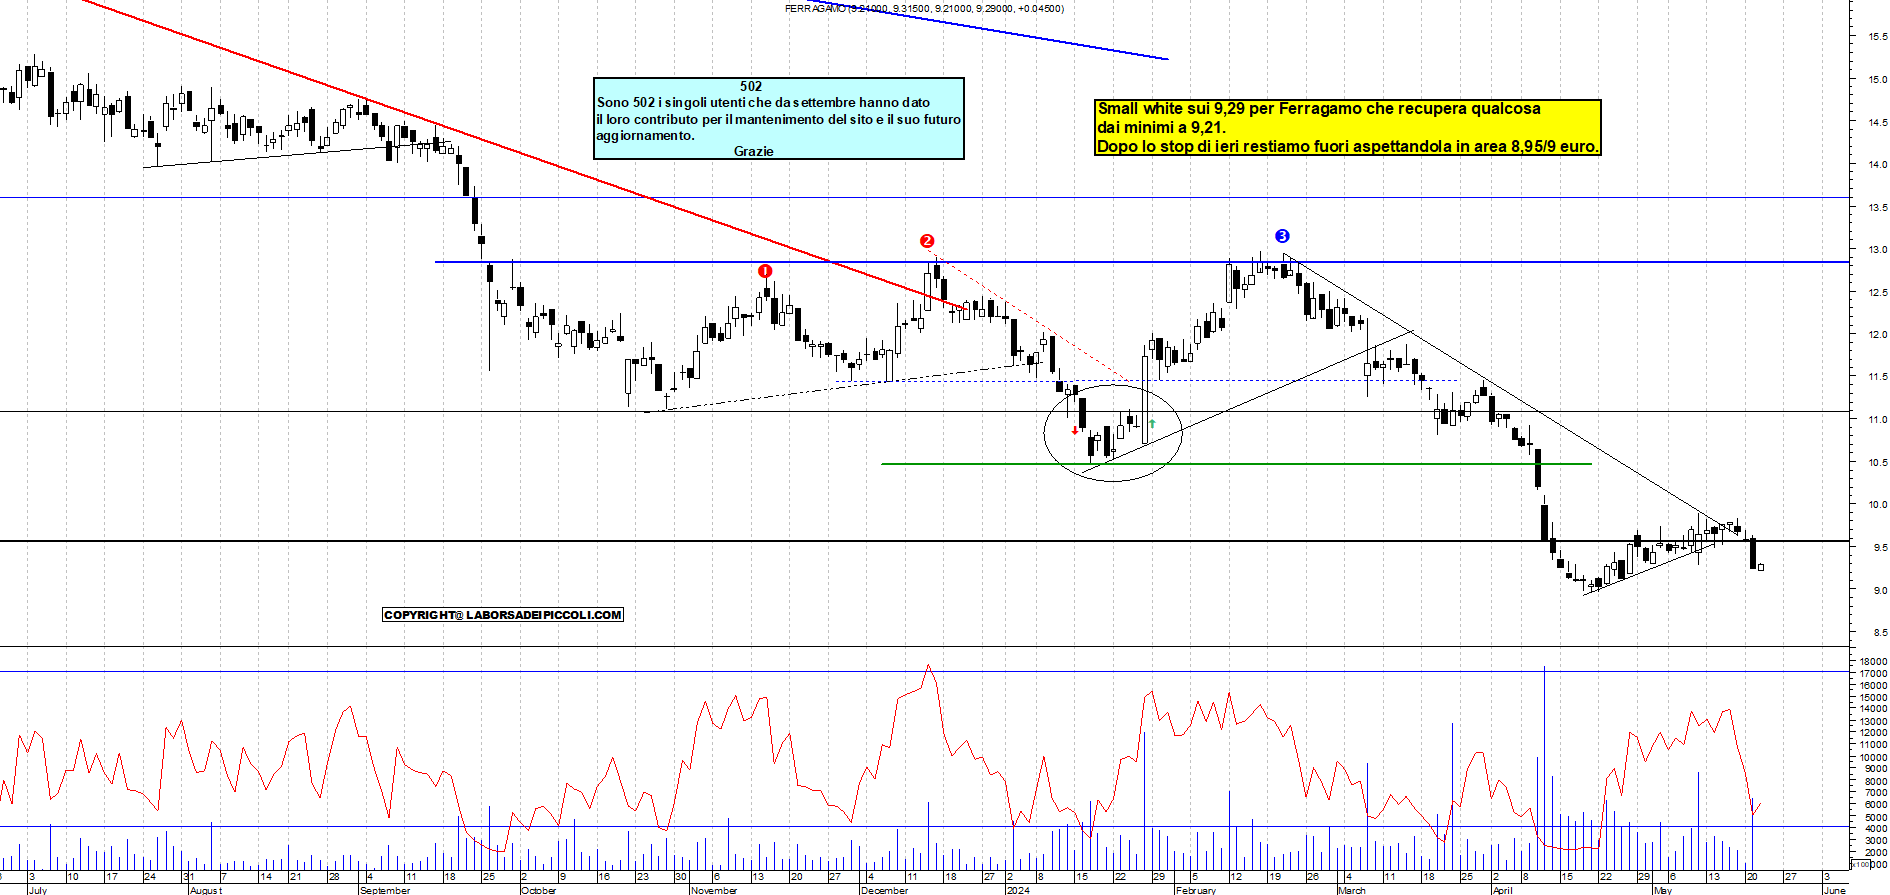1890x895 pixels.
Task: Click the 10.0 price axis label
Action: (x=1877, y=505)
